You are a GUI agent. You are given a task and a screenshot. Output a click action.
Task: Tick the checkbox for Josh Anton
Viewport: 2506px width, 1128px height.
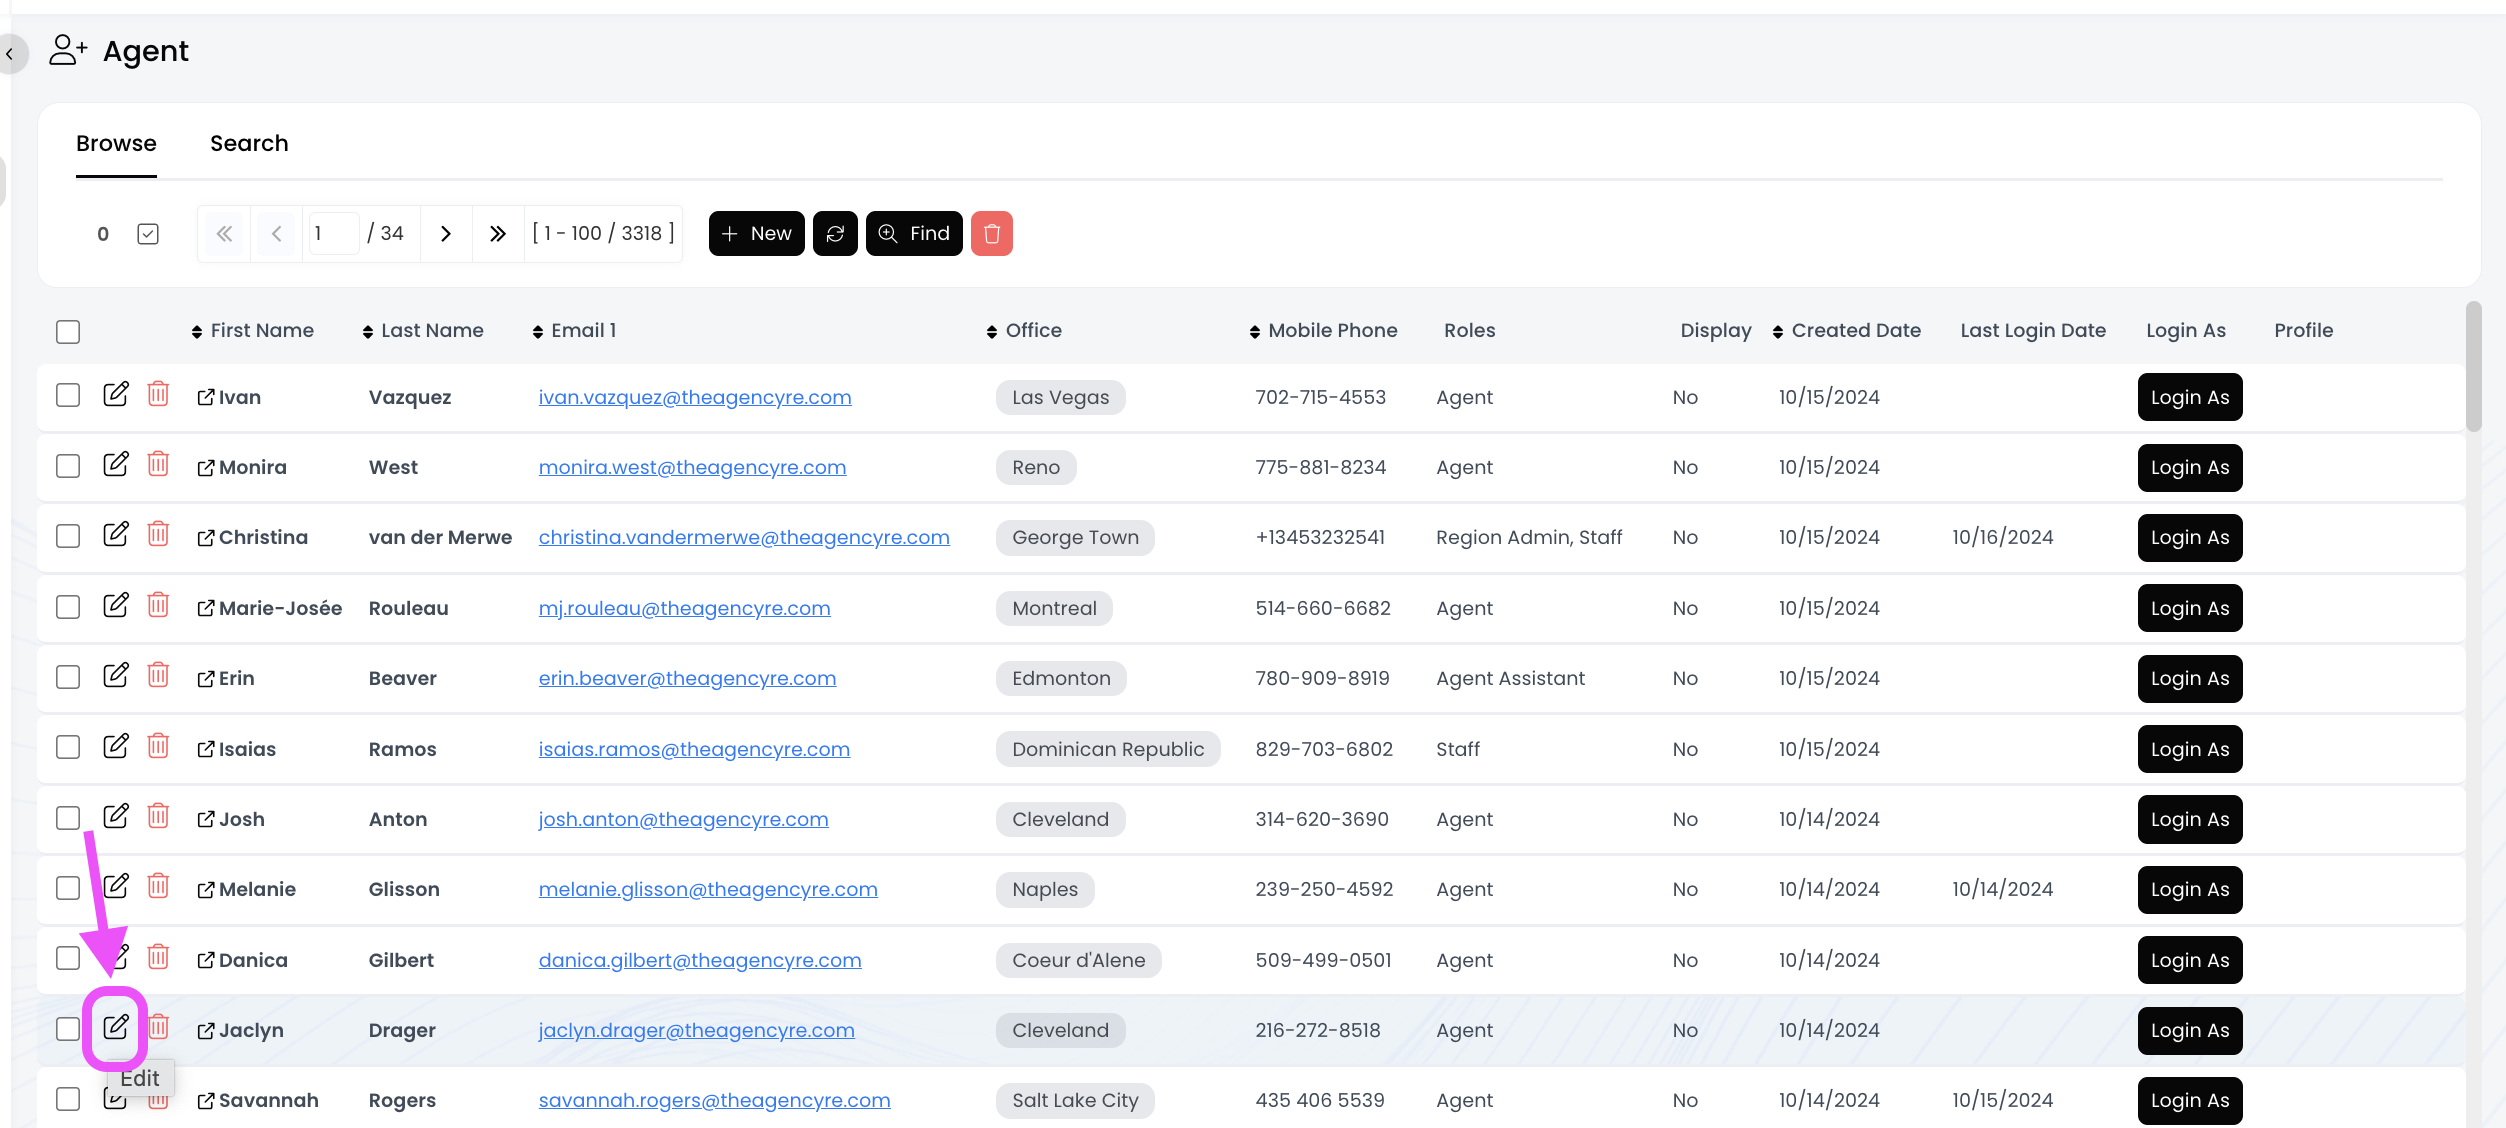pyautogui.click(x=68, y=818)
